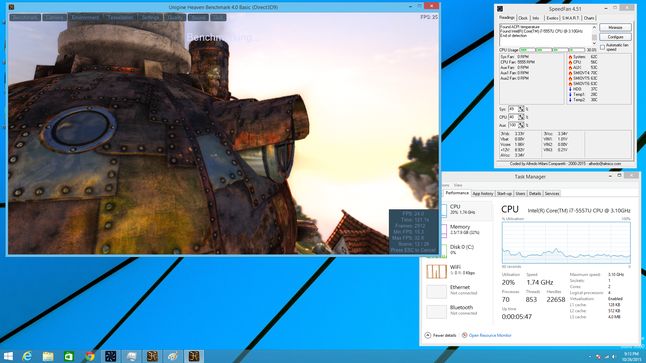Screen dimensions: 646x363
Task: Click '22658' handles value in Task Manager
Action: click(x=556, y=300)
